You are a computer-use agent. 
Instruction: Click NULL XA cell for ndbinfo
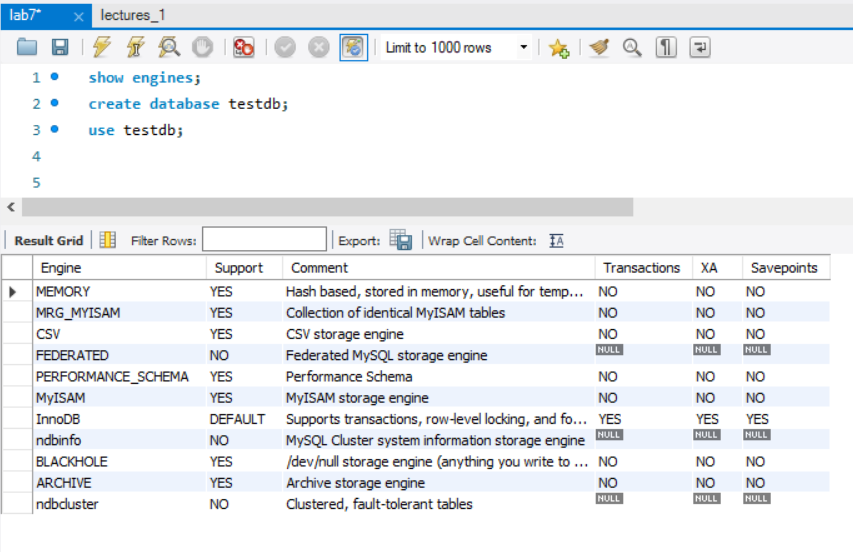(x=718, y=440)
